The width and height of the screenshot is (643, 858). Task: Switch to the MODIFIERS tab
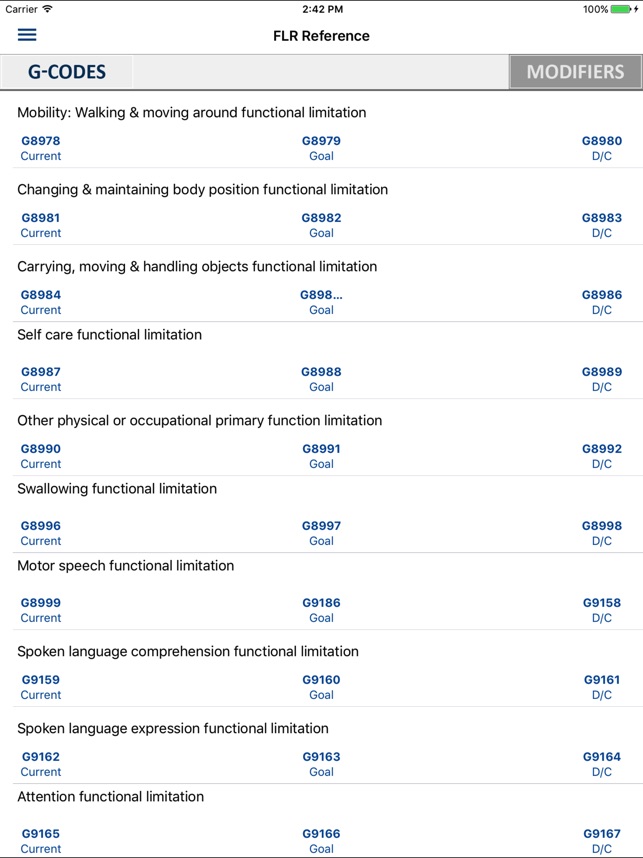click(x=575, y=72)
